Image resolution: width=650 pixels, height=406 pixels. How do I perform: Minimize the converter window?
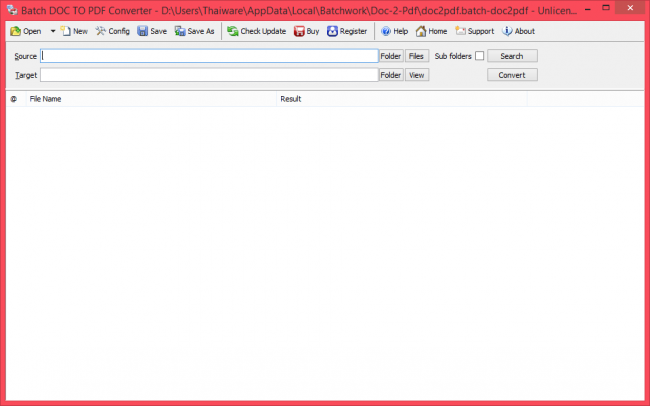click(x=588, y=9)
